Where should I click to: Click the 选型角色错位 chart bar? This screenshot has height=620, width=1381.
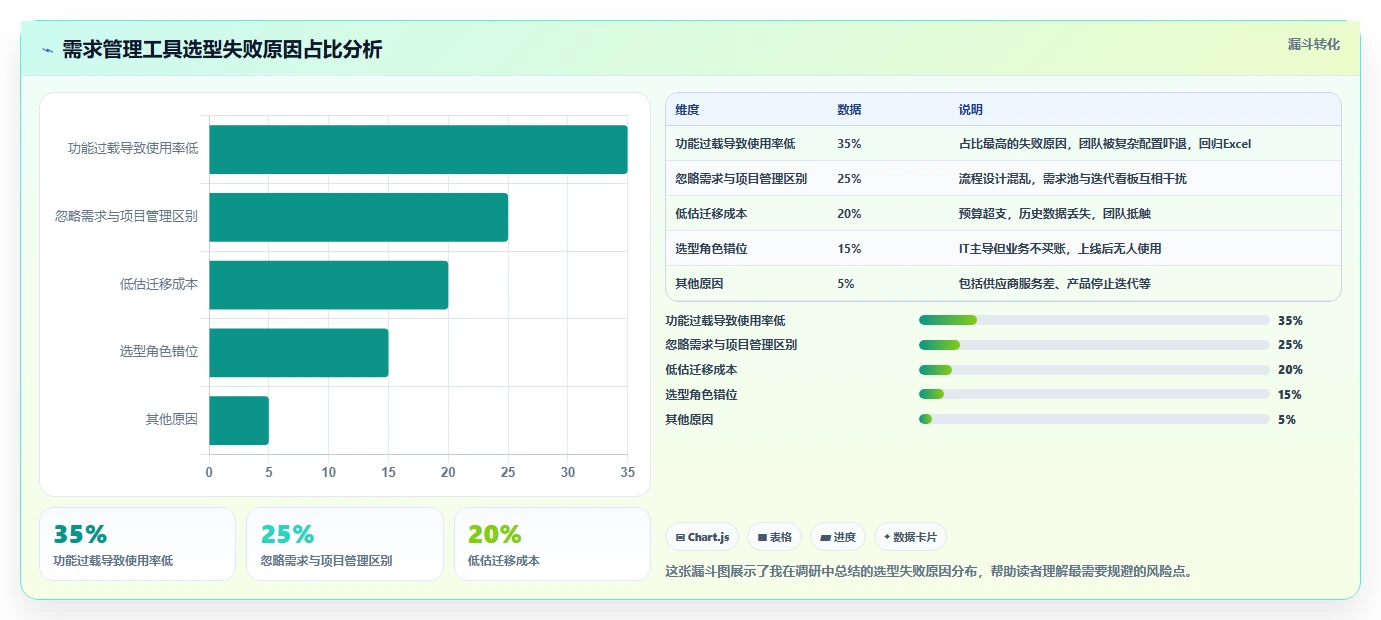298,353
